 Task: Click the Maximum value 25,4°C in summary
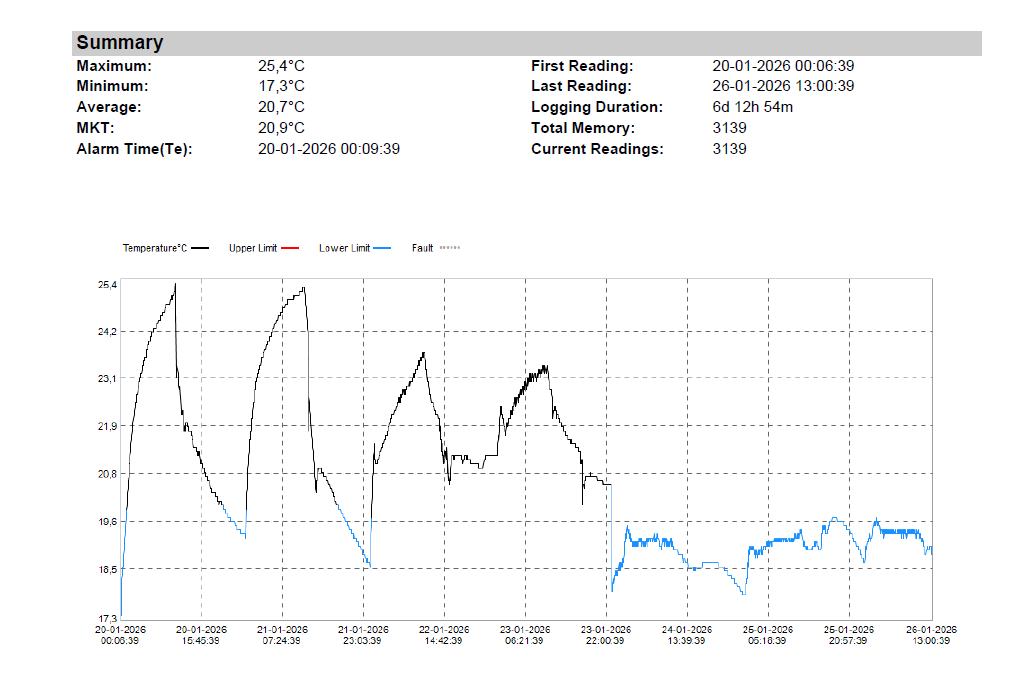coord(281,66)
